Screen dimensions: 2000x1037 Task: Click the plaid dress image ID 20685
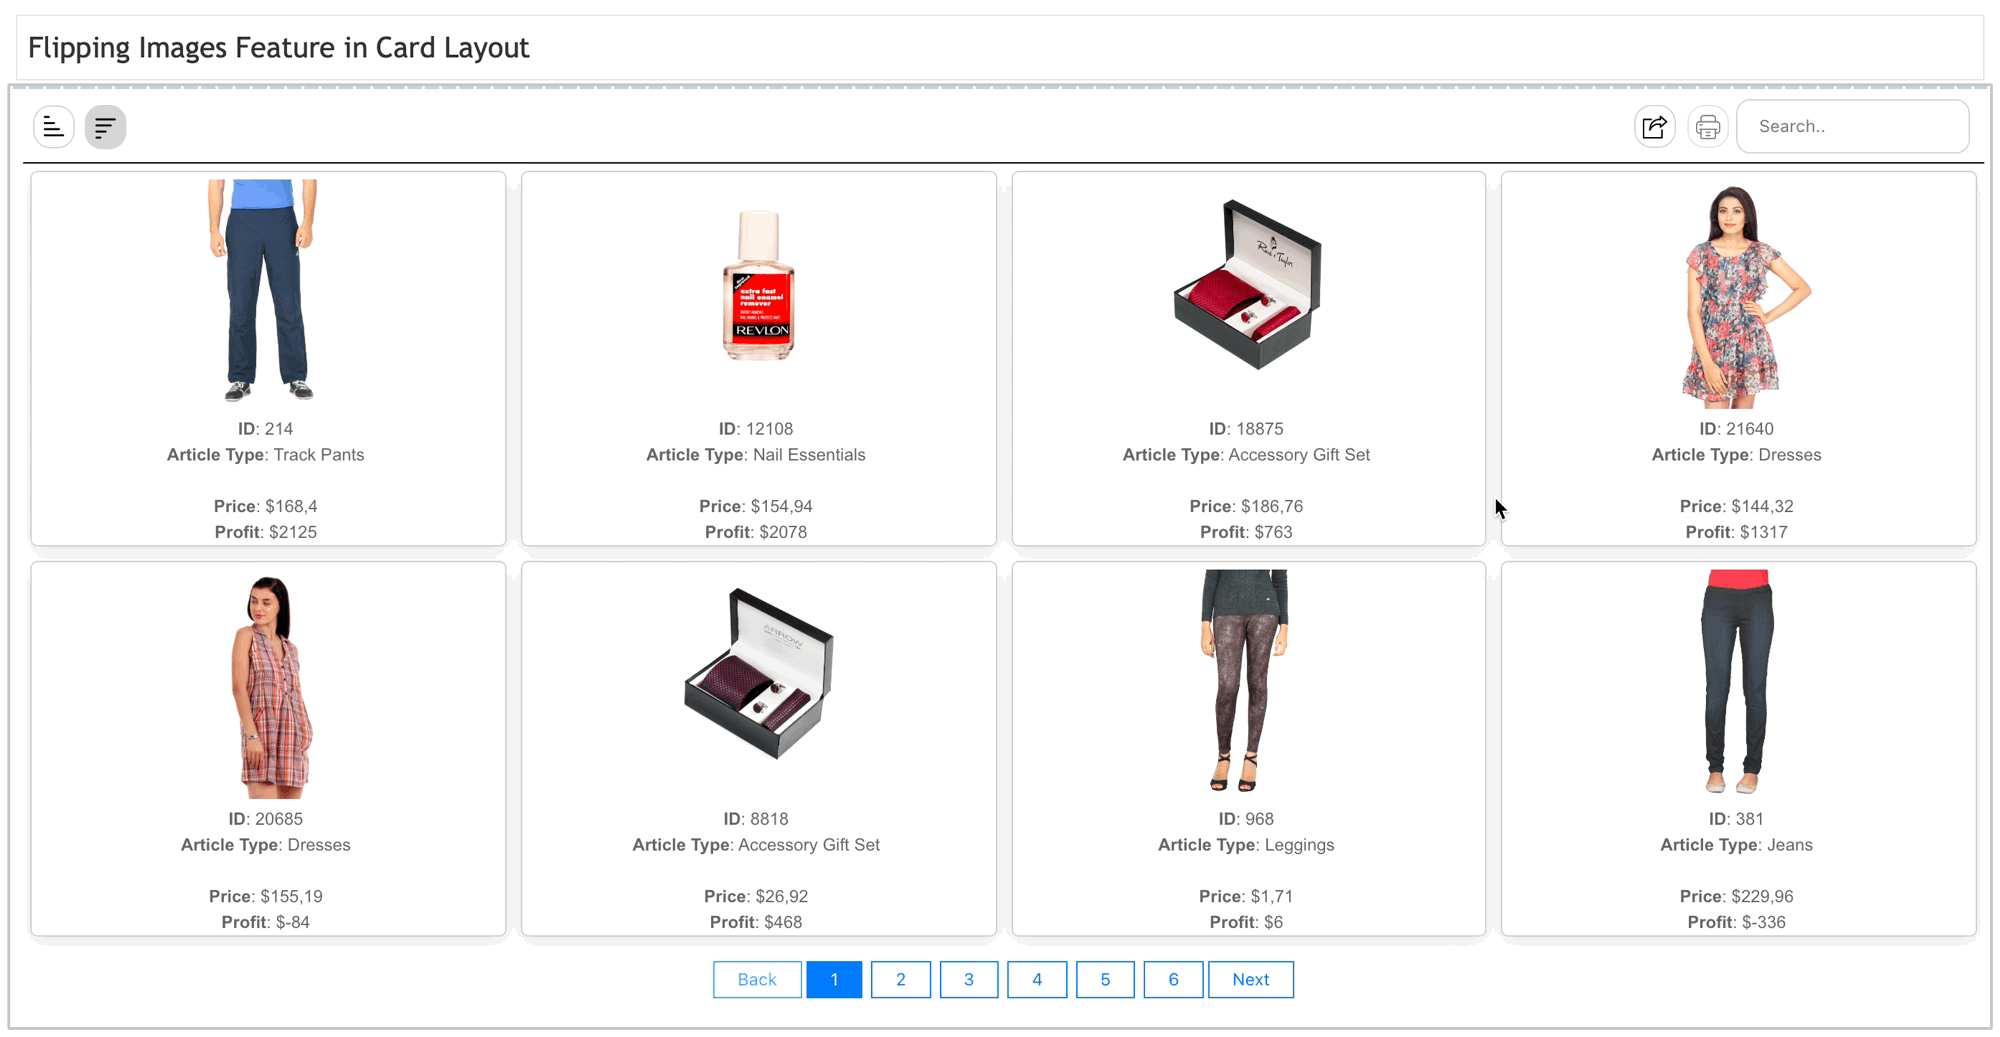pos(268,686)
